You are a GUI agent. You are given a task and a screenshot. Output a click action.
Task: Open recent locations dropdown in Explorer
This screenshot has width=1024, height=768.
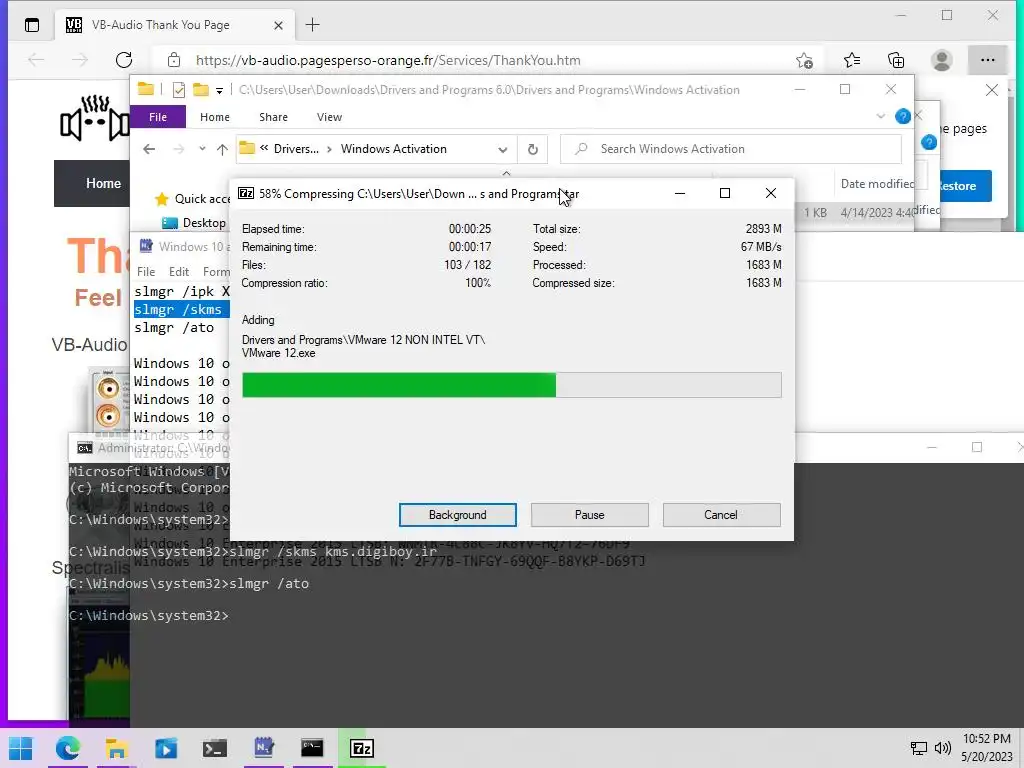[202, 149]
